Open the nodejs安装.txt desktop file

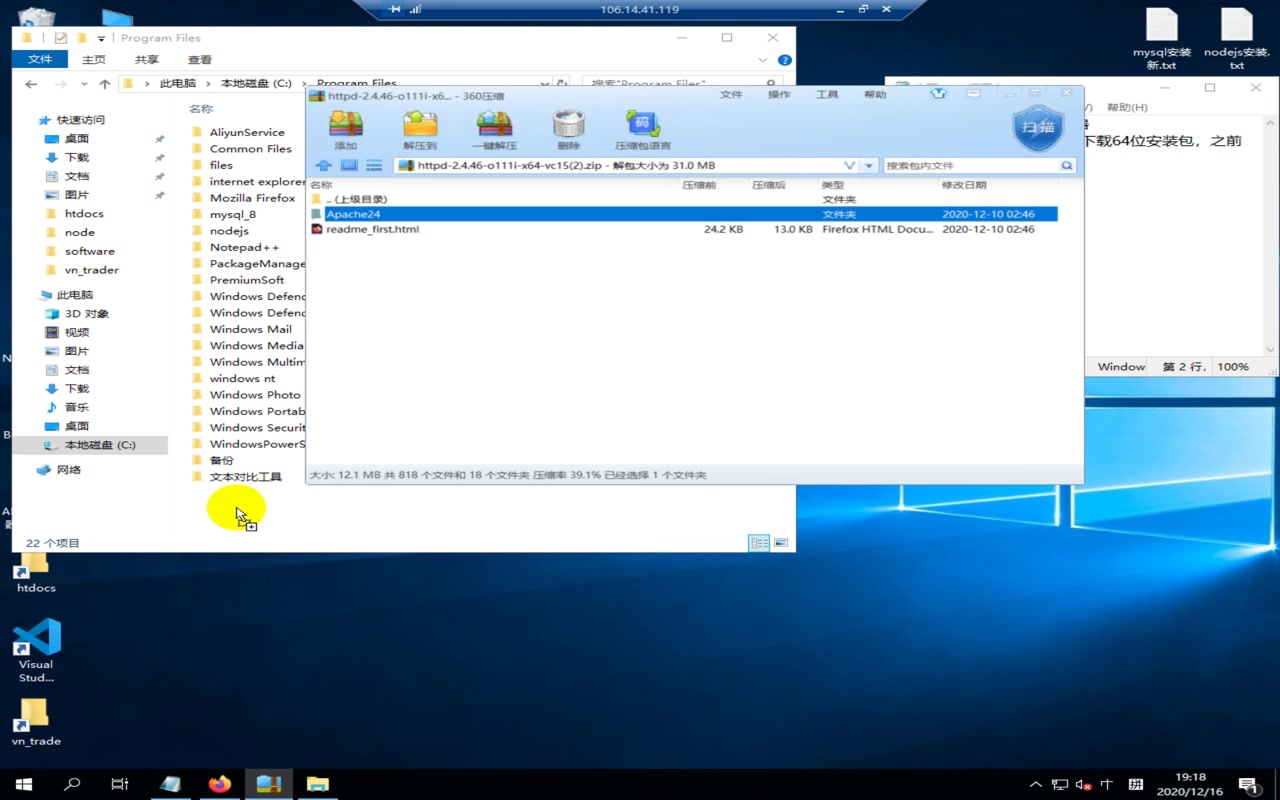pos(1237,39)
